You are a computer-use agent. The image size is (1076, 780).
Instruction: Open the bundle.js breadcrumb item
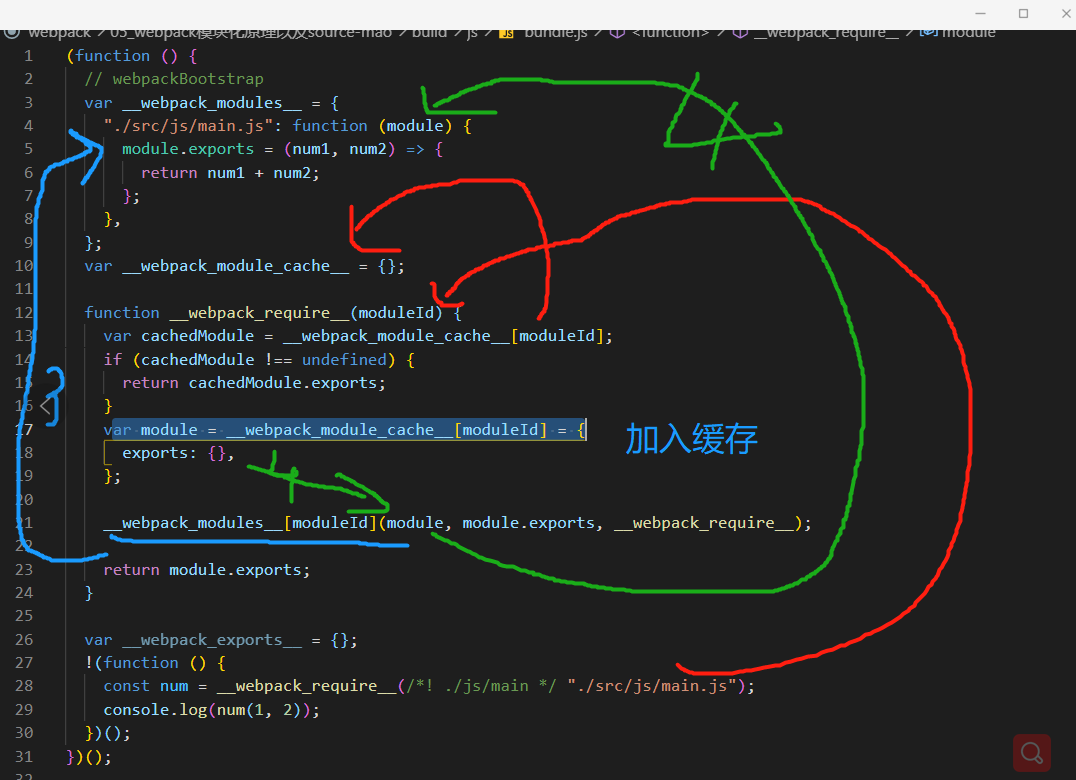click(x=556, y=32)
